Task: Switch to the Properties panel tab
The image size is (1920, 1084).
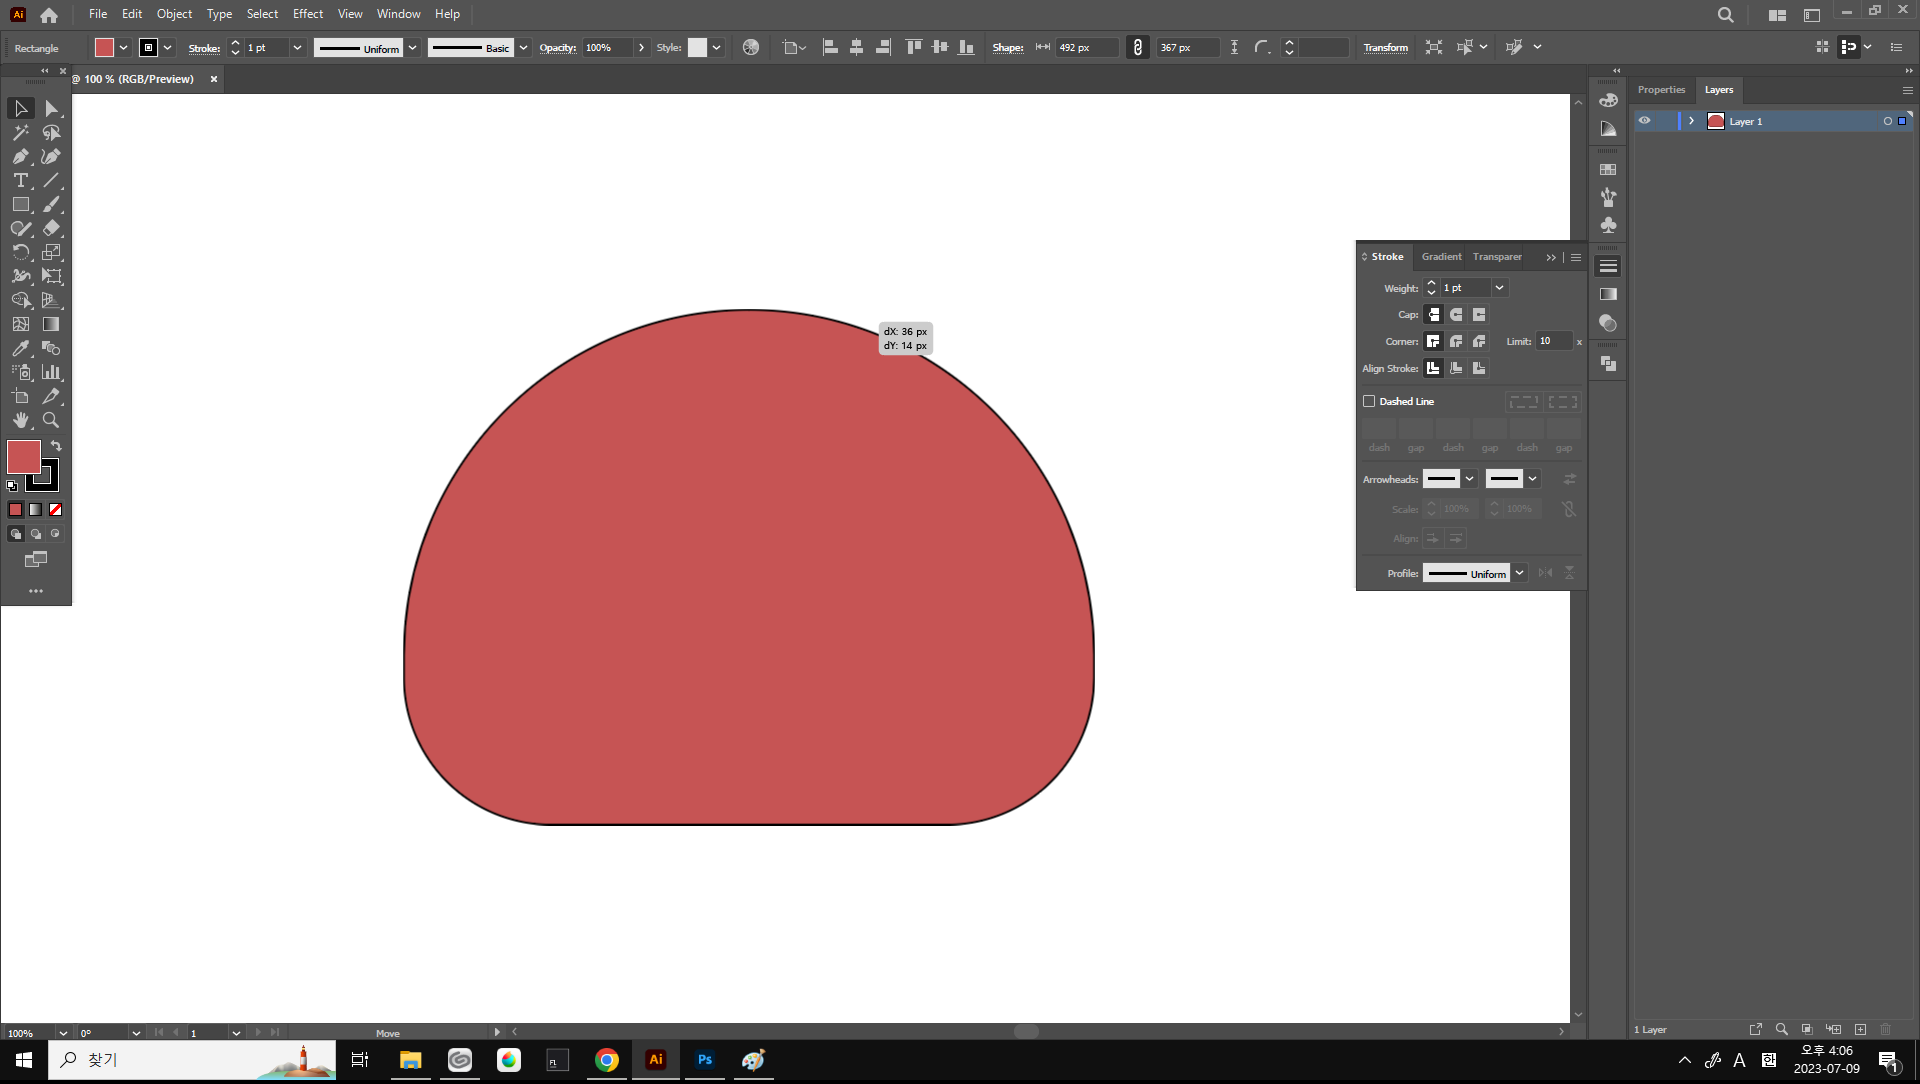Action: 1661,90
